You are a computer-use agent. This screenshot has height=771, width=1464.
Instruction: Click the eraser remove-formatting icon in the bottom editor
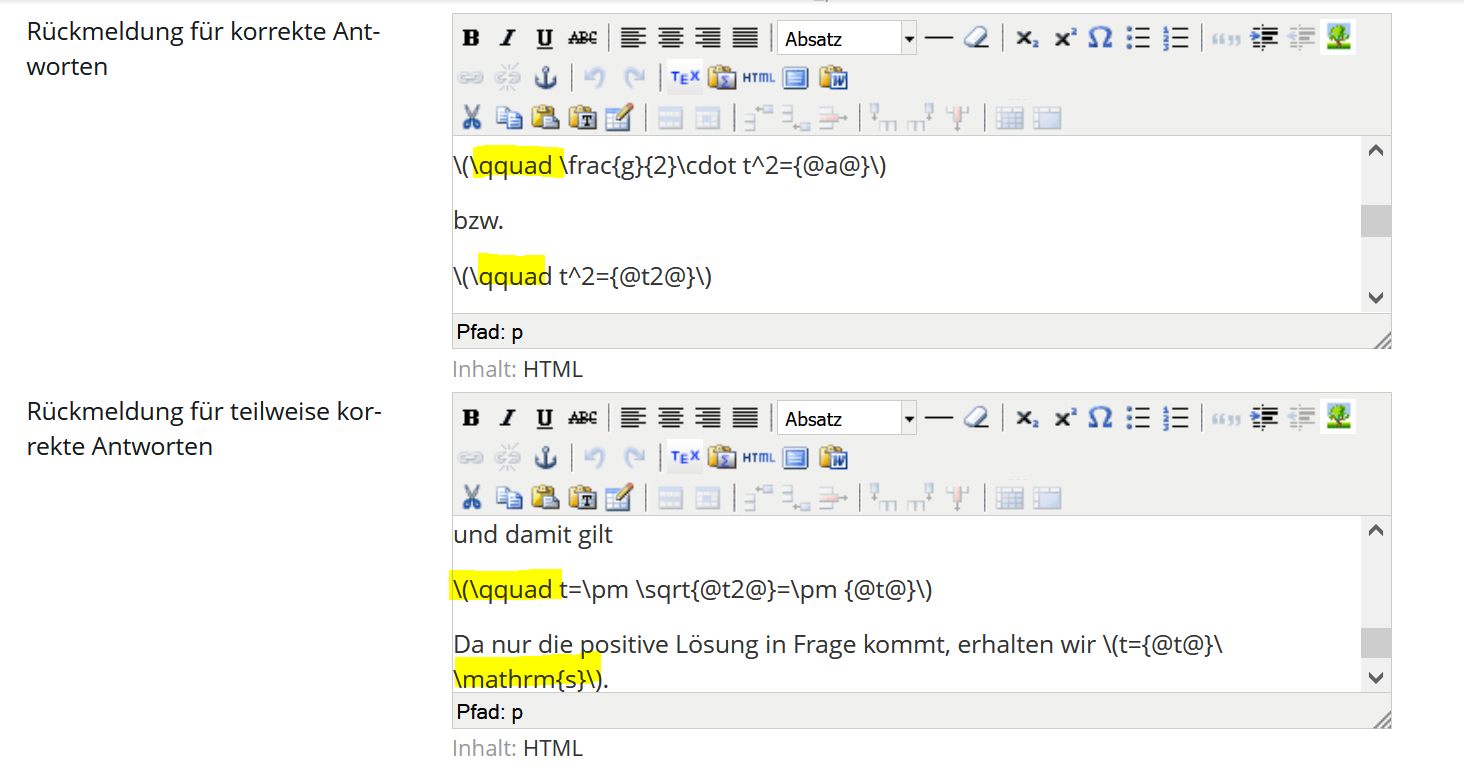[x=976, y=419]
